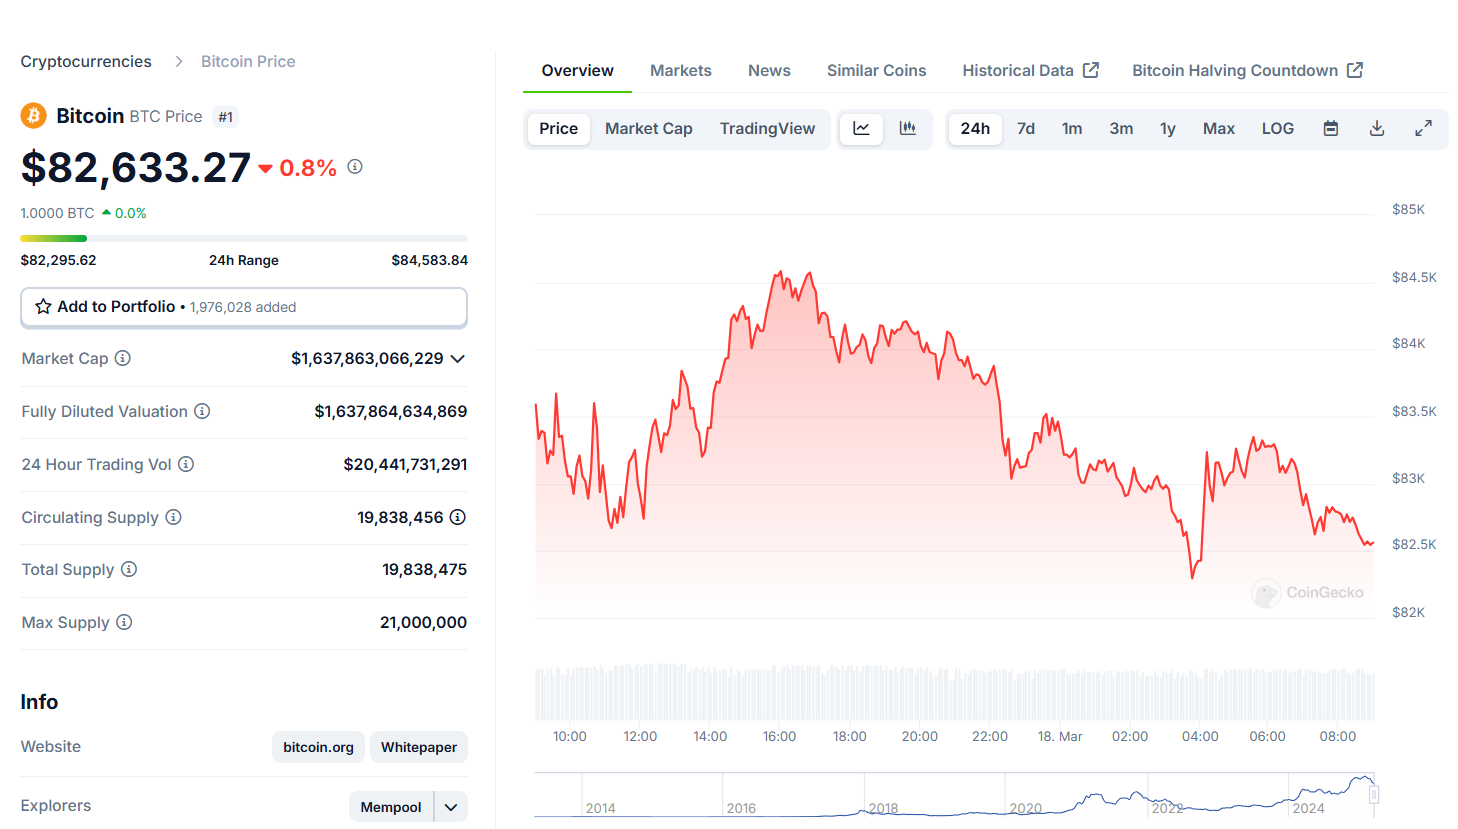Click the 24h low $82,295.62
1458x829 pixels.
59,260
